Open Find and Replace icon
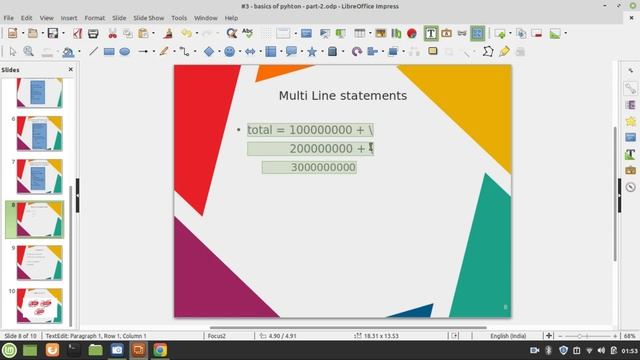Image resolution: width=640 pixels, height=360 pixels. [232, 33]
